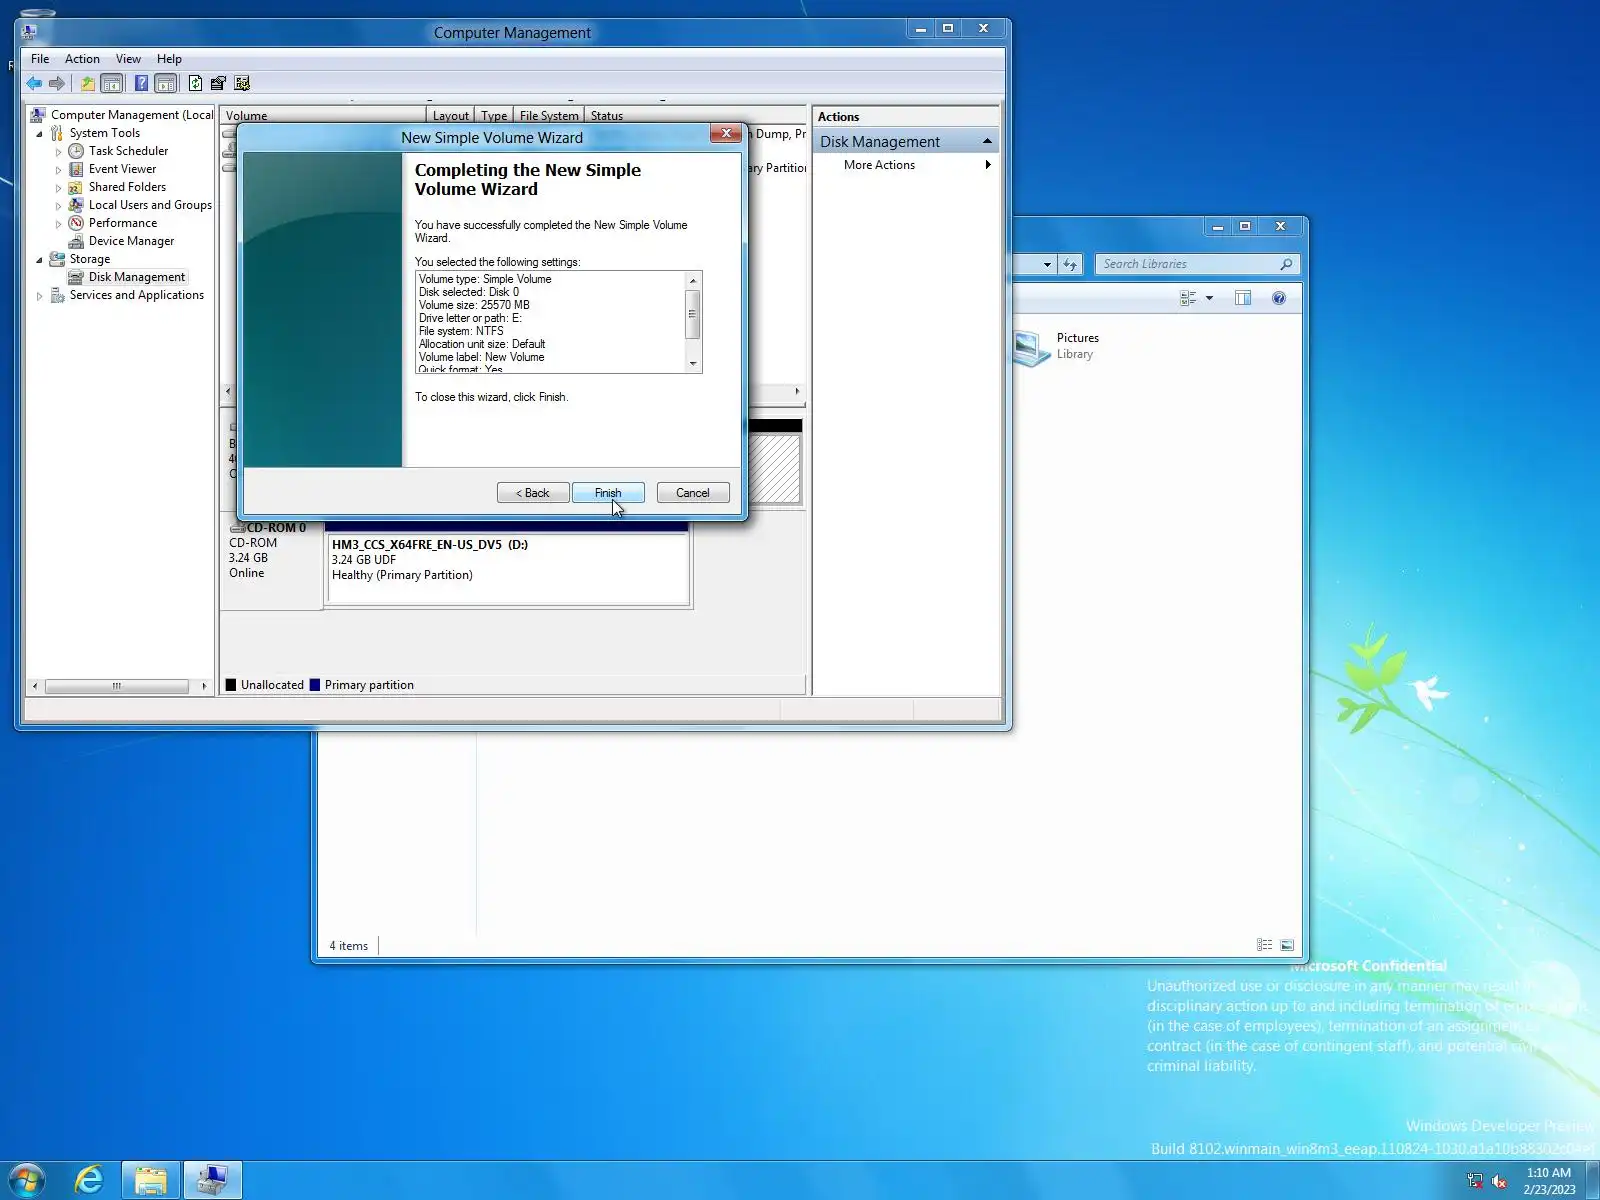Expand the Task Scheduler node
The image size is (1600, 1200).
[58, 152]
